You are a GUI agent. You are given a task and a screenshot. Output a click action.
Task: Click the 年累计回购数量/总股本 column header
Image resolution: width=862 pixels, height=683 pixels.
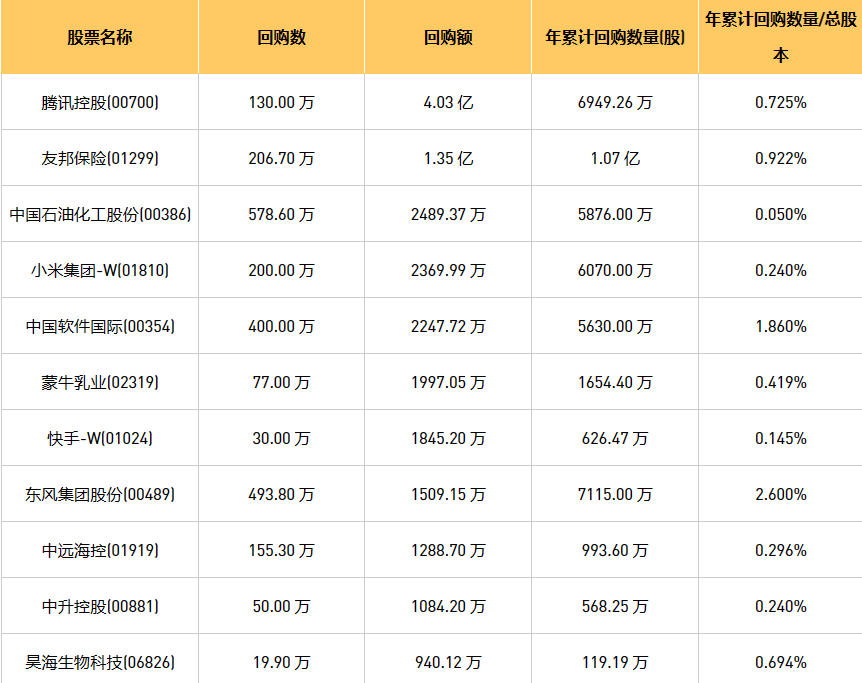pos(781,37)
